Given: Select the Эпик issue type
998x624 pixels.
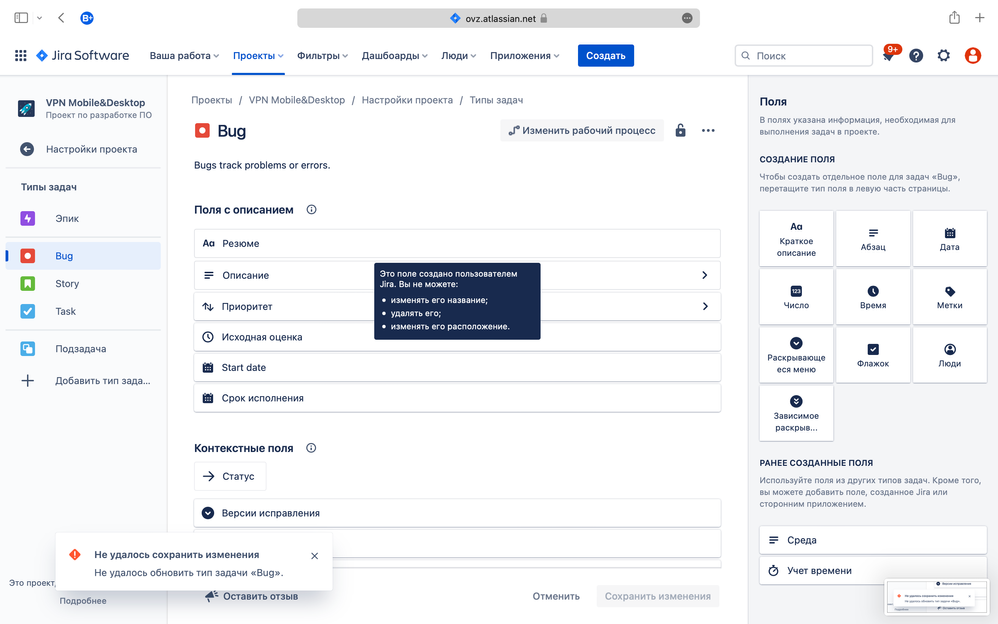Looking at the screenshot, I should 83,218.
